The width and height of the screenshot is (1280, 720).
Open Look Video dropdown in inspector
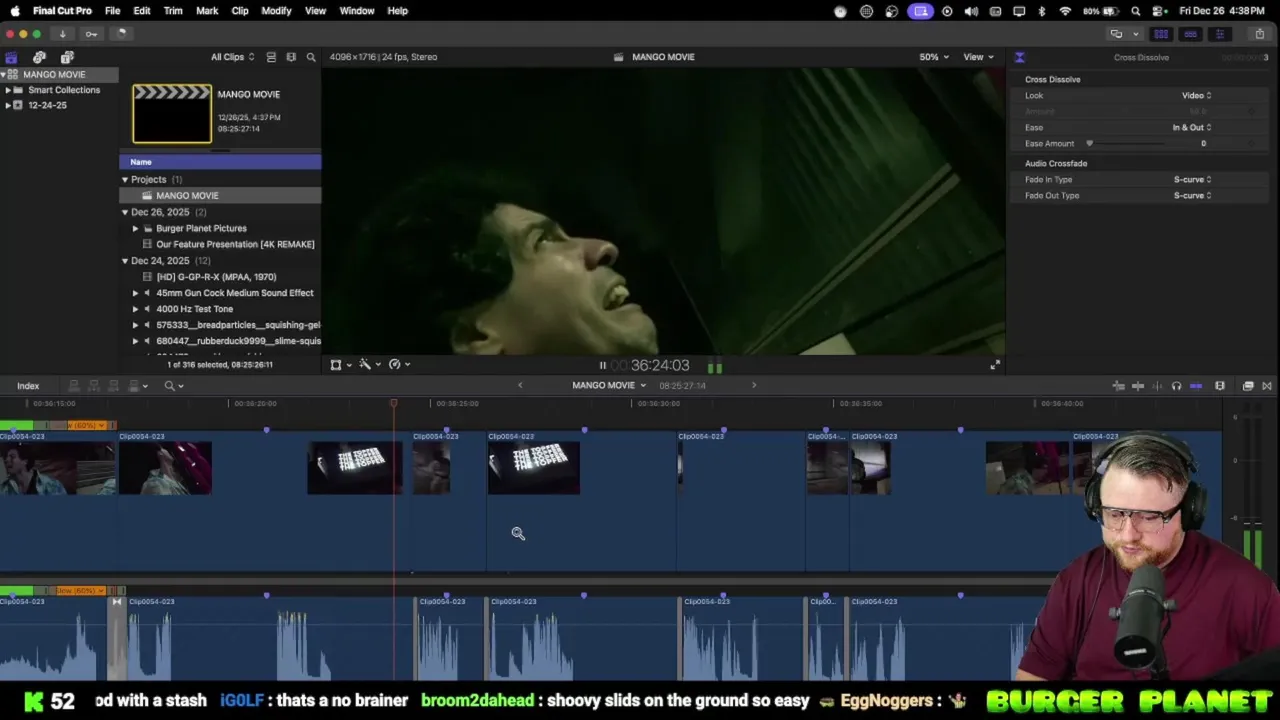tap(1196, 95)
